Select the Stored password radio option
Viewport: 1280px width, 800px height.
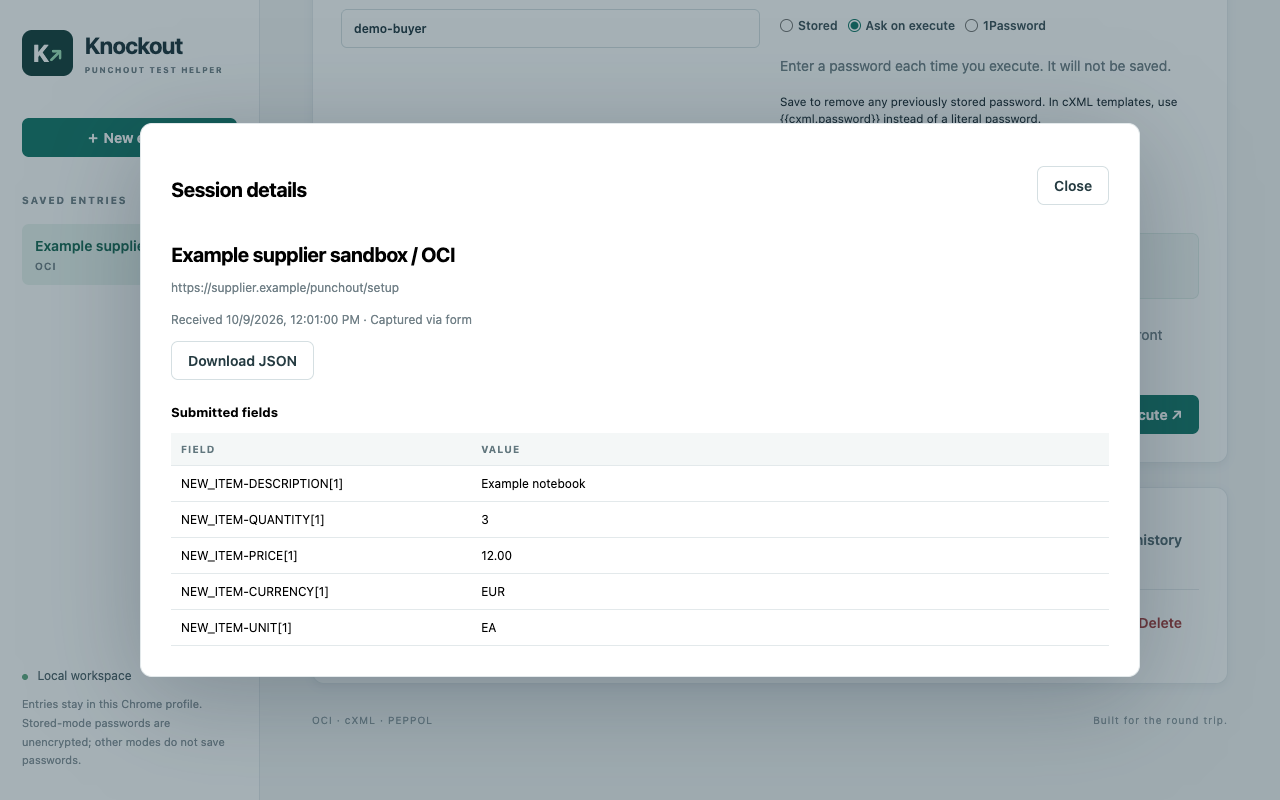(786, 26)
